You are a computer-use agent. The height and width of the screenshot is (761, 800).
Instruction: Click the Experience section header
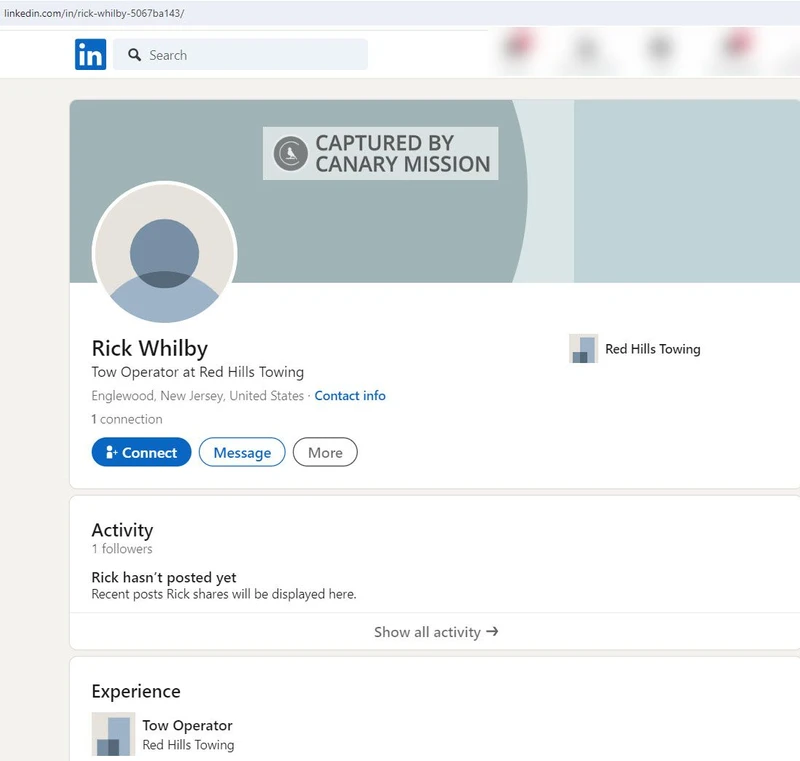pyautogui.click(x=135, y=691)
